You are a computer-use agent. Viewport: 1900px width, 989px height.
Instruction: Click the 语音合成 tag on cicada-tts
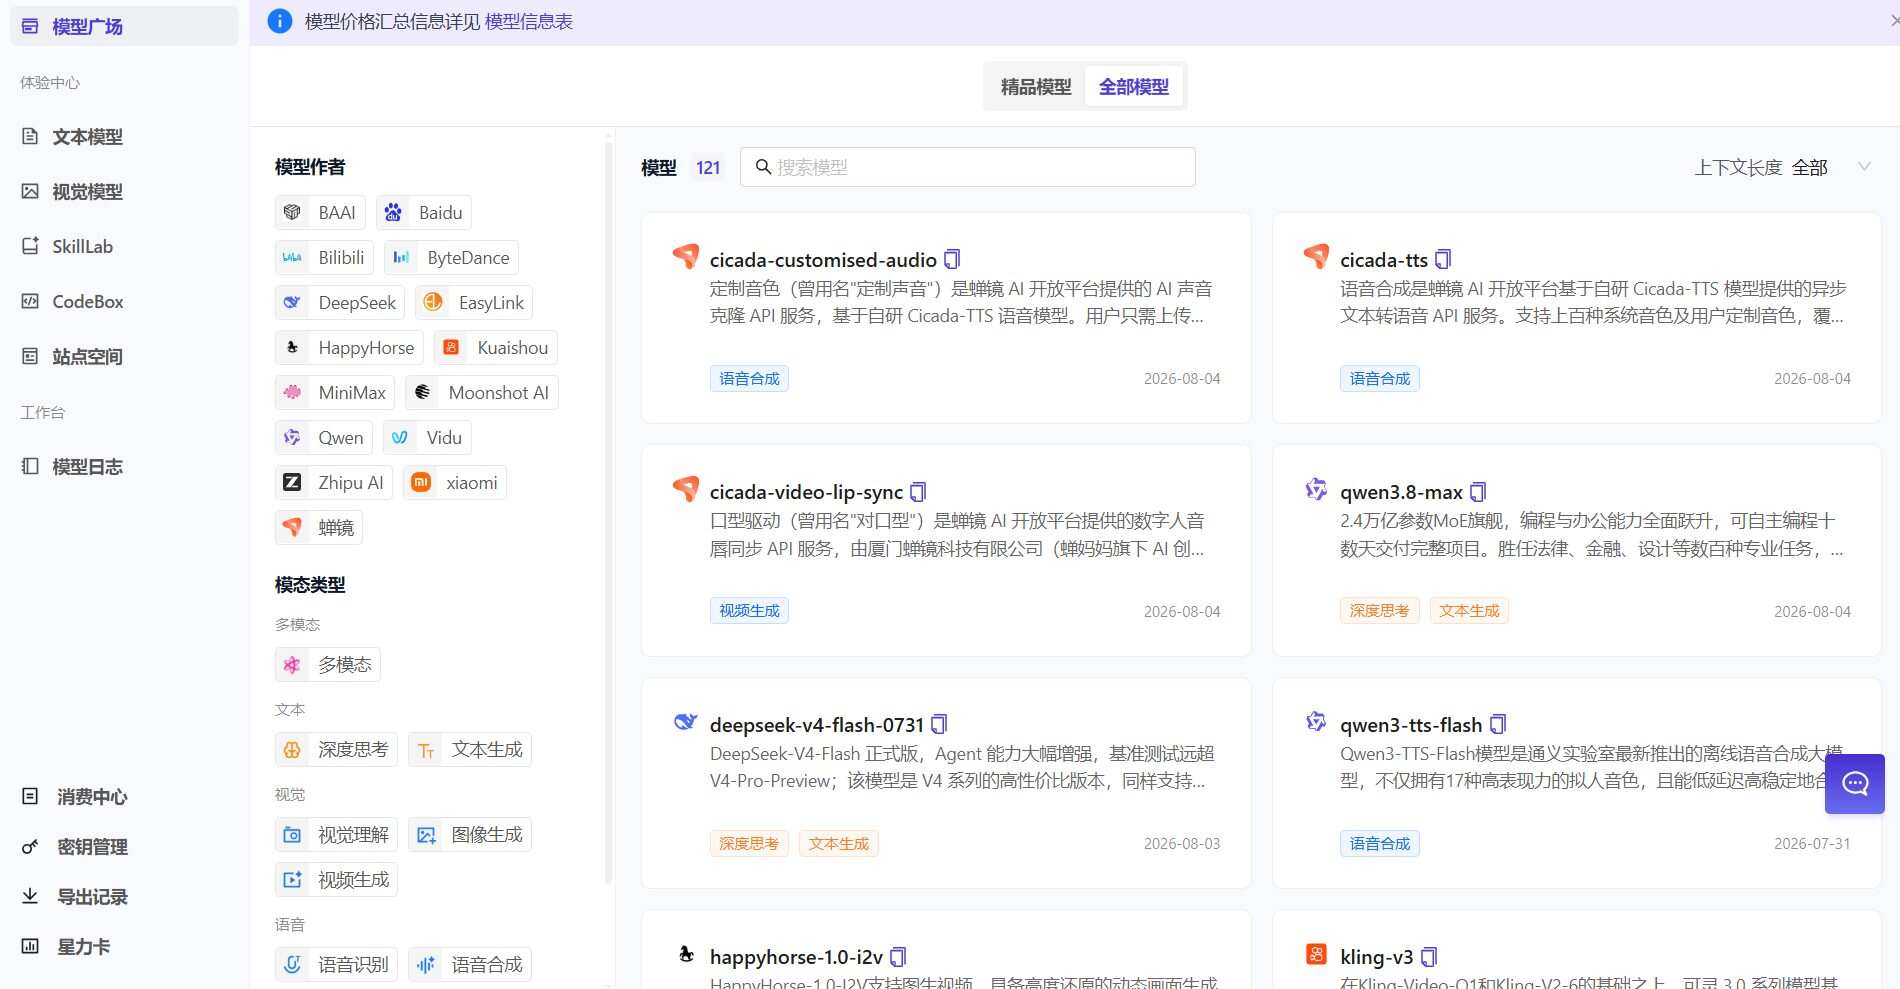tap(1380, 378)
